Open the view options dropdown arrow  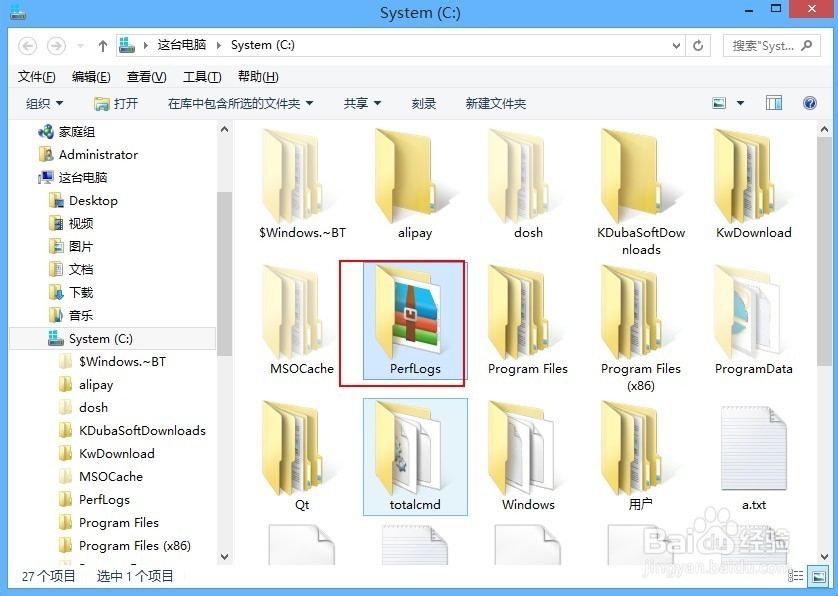(x=741, y=103)
